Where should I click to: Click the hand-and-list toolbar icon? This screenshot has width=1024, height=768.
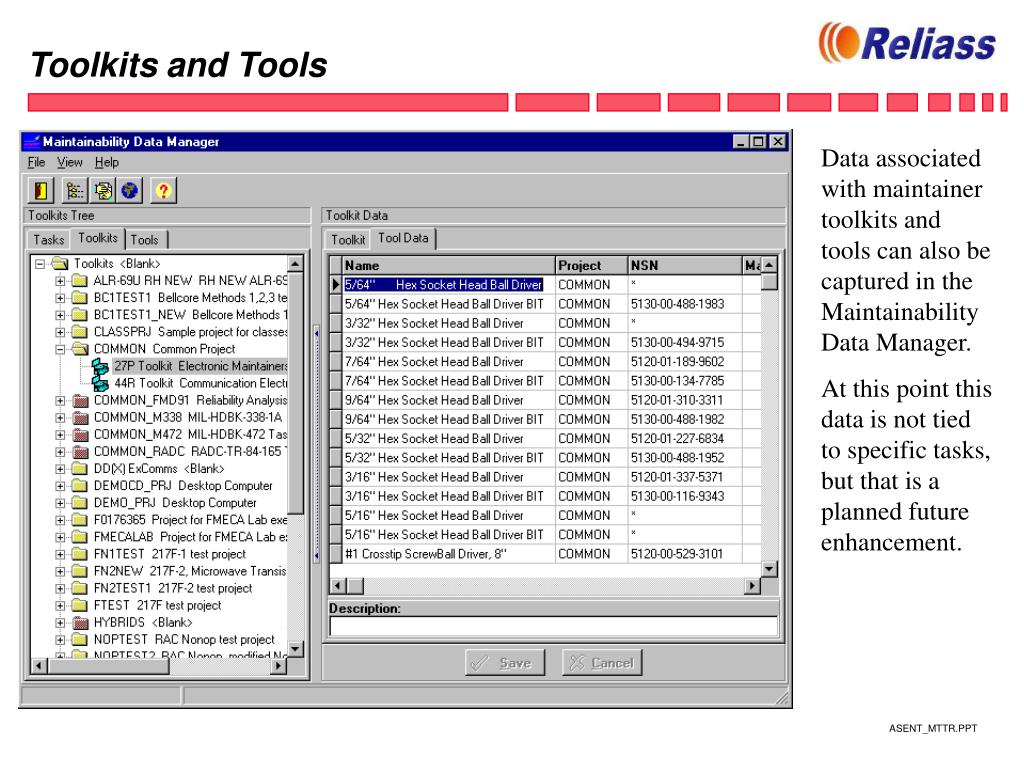click(x=103, y=191)
